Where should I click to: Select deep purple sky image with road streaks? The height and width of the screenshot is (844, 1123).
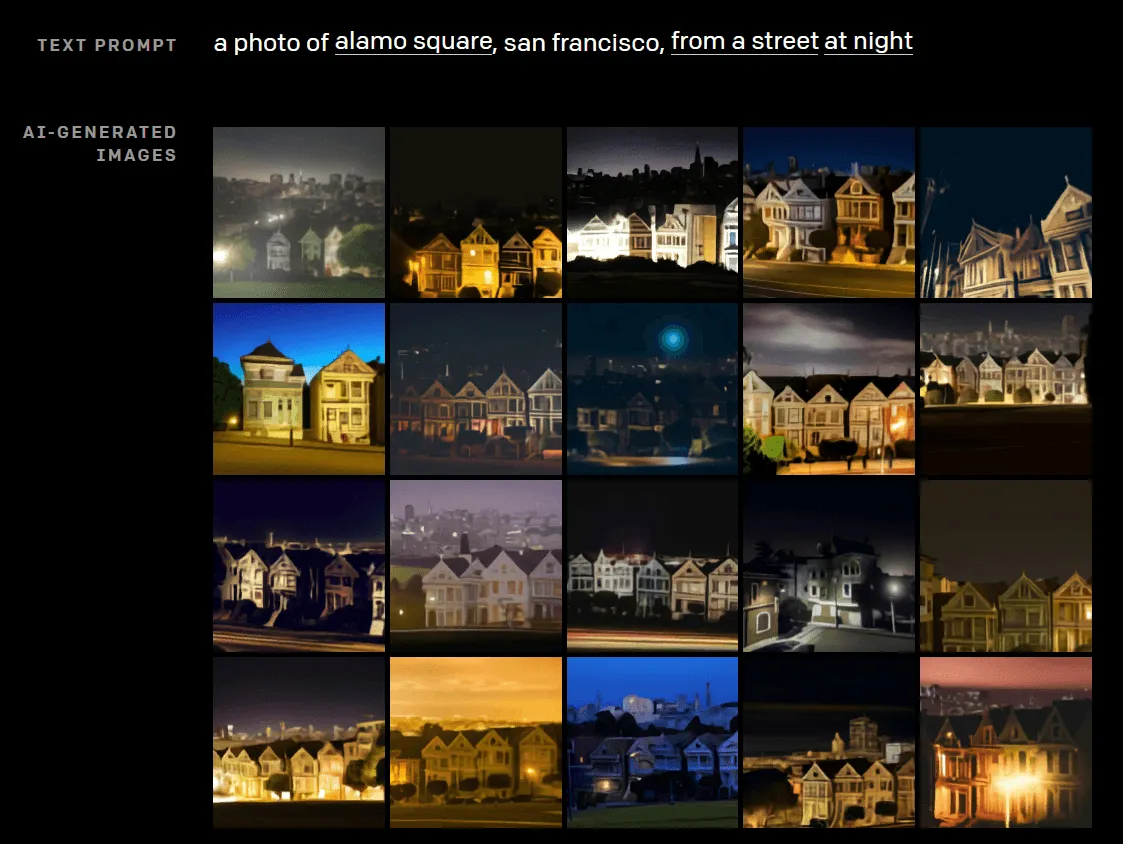pos(299,566)
